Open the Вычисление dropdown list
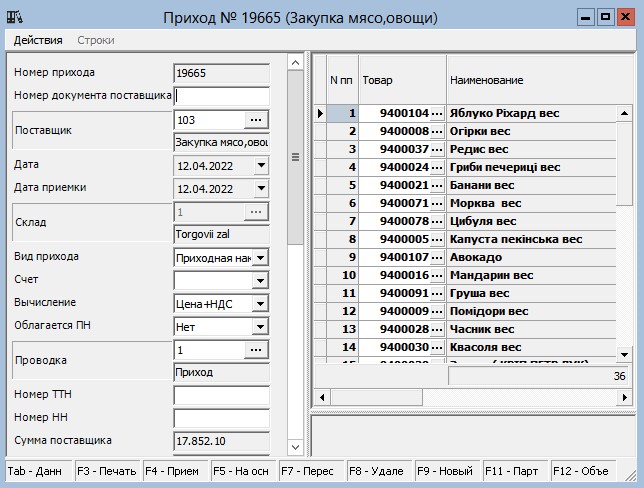 [x=261, y=304]
